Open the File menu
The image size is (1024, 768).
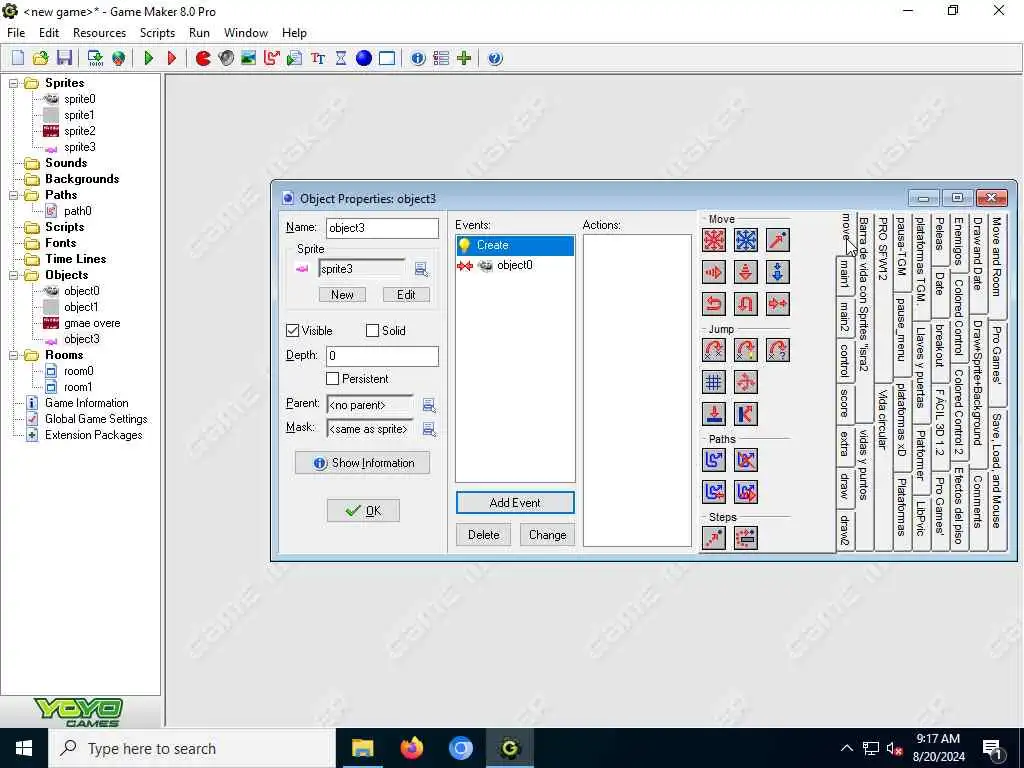[16, 33]
